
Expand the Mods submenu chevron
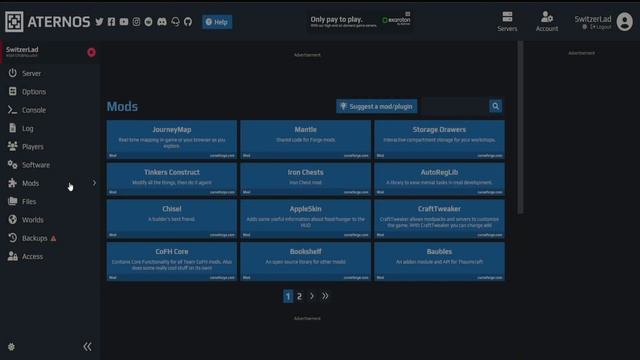coord(94,183)
